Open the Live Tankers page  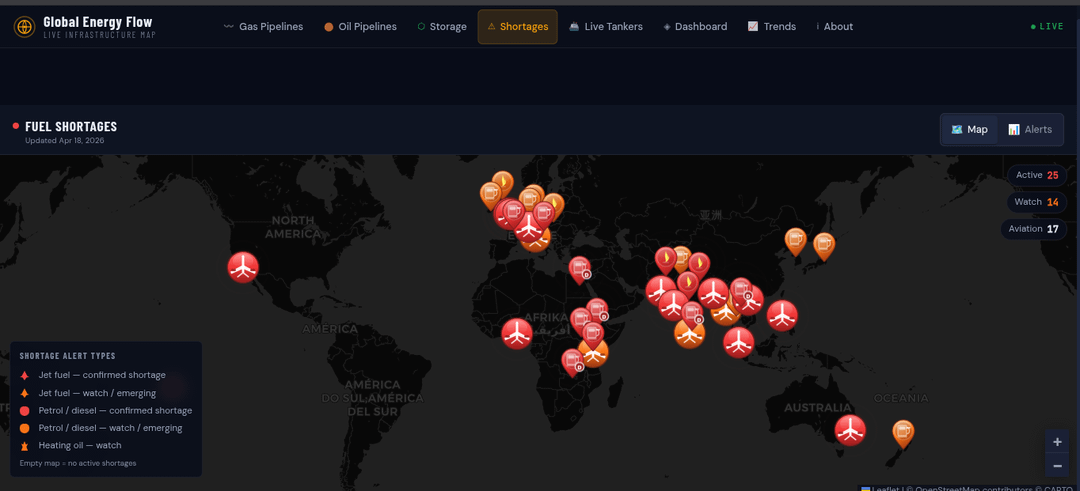coord(606,27)
